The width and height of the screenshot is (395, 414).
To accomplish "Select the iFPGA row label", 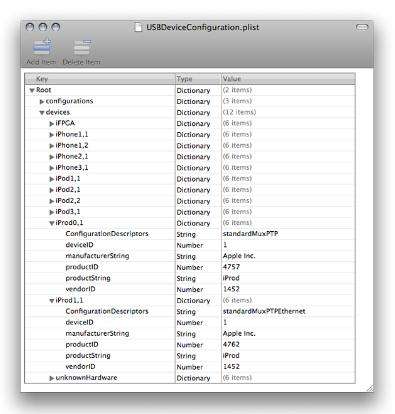I will pyautogui.click(x=65, y=123).
